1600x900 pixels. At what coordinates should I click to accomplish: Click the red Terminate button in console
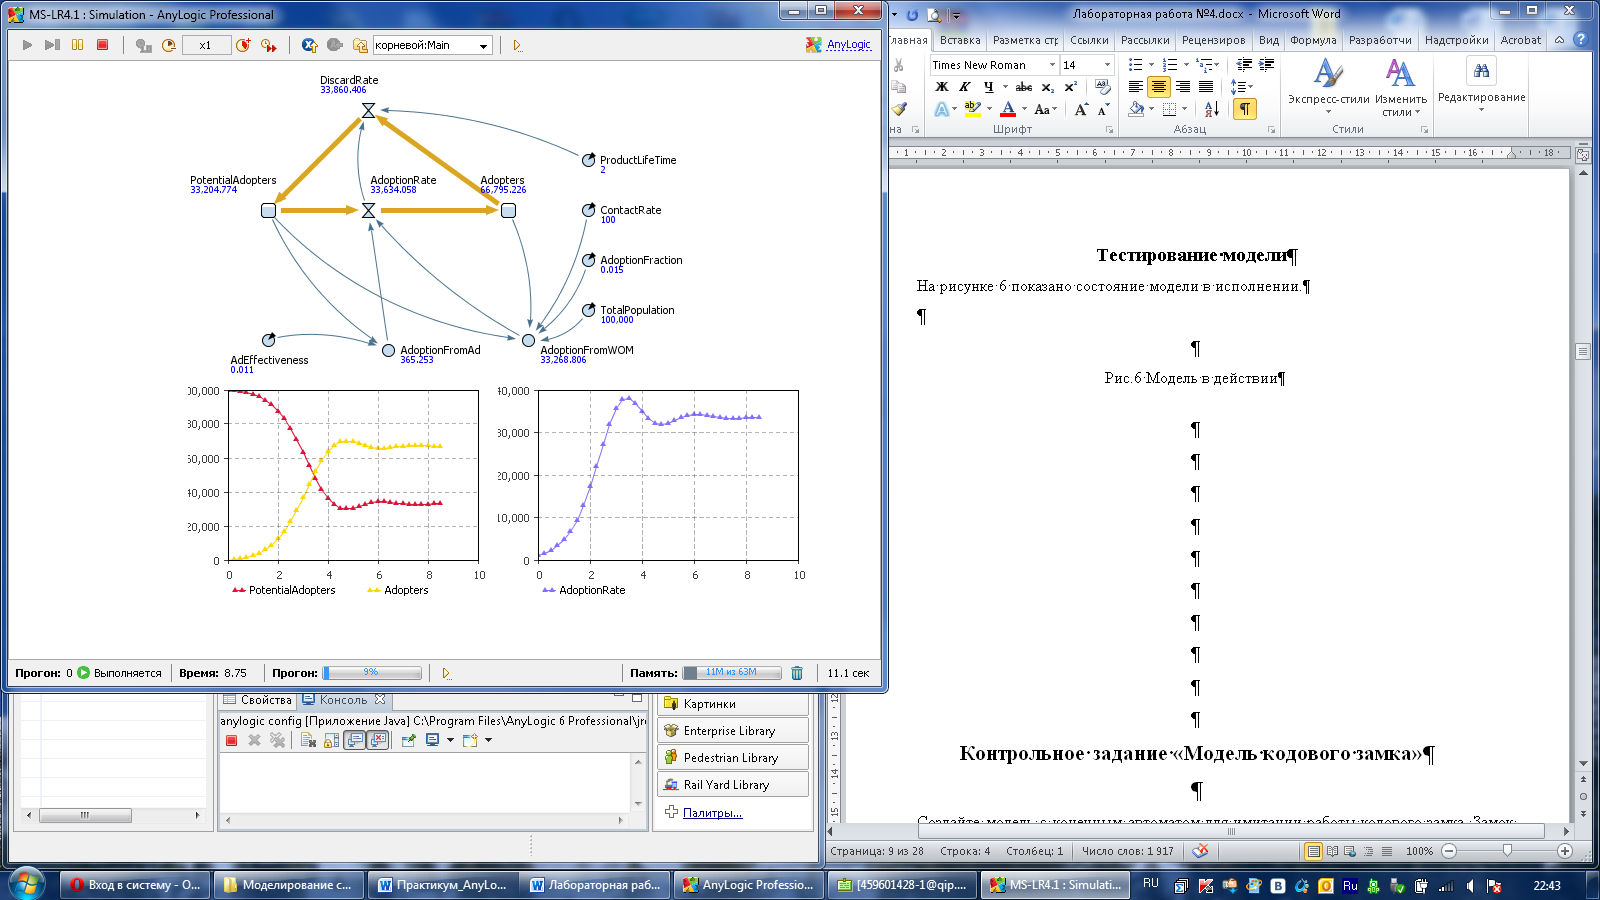[x=231, y=740]
